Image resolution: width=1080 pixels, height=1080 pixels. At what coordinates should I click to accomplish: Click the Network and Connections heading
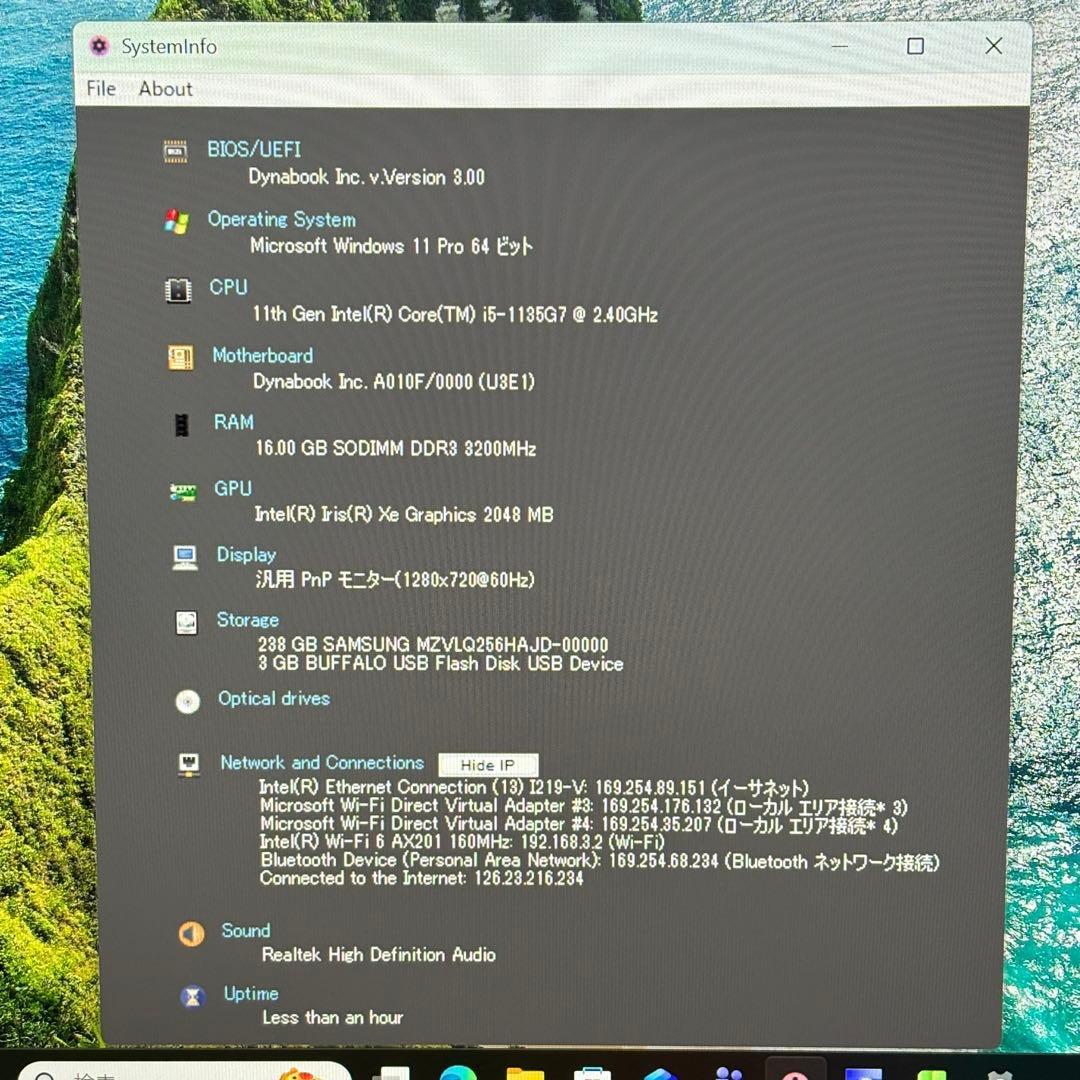coord(322,763)
